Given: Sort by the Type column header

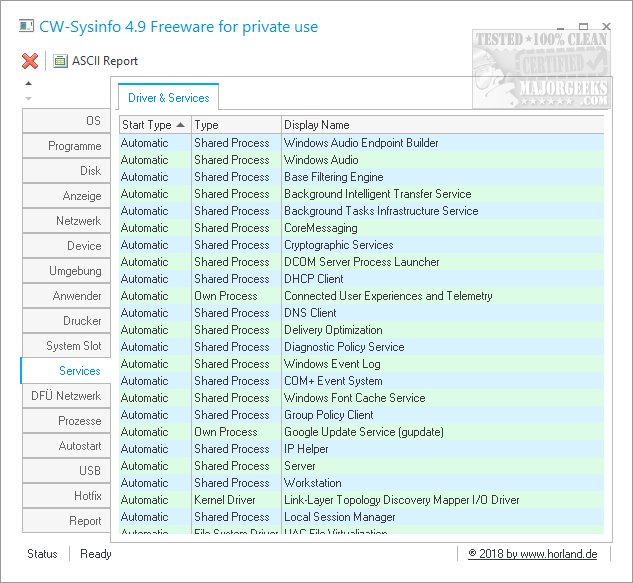Looking at the screenshot, I should pos(235,125).
